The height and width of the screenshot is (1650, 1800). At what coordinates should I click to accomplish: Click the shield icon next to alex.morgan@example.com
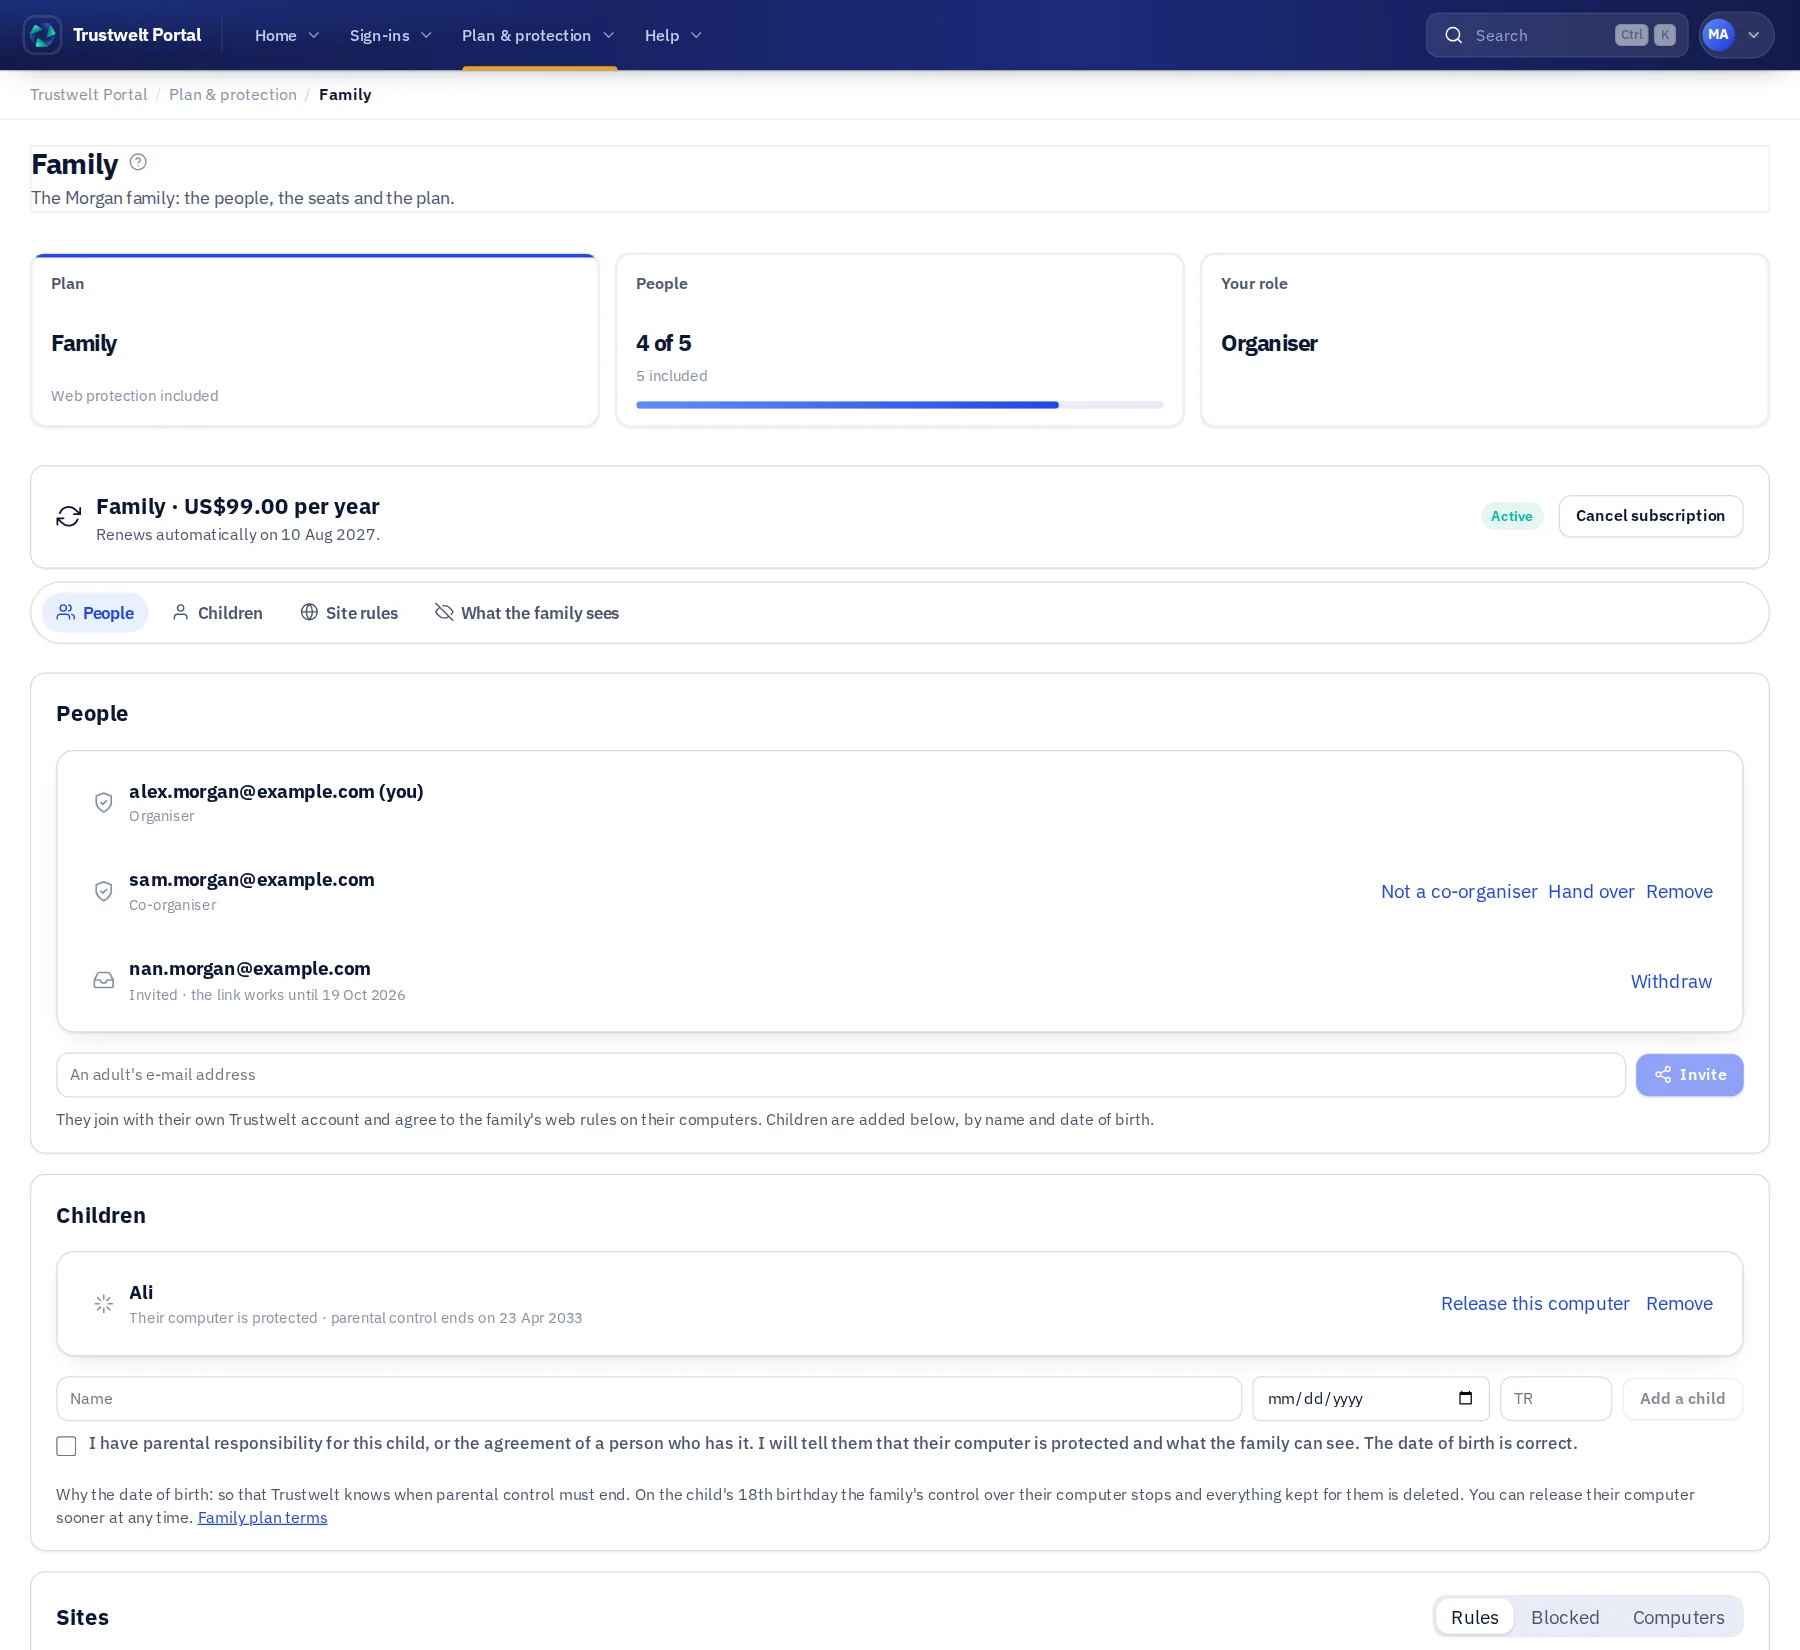(x=103, y=802)
